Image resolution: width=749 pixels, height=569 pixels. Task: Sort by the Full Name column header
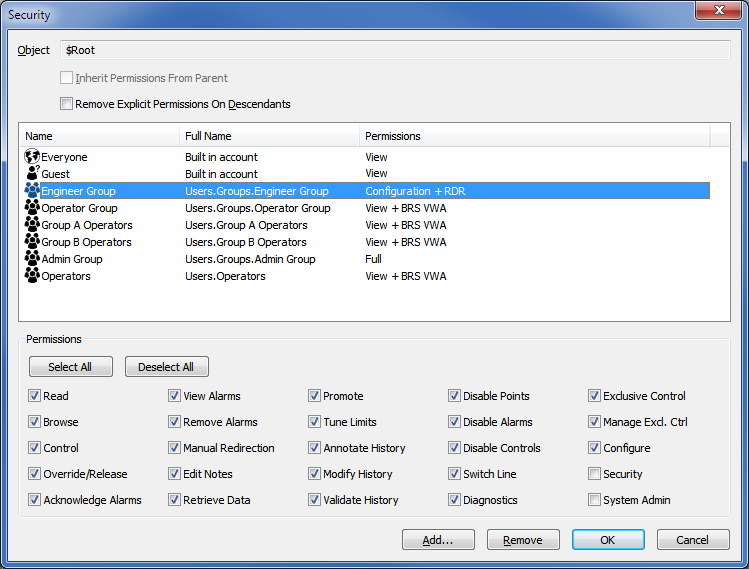pyautogui.click(x=268, y=136)
